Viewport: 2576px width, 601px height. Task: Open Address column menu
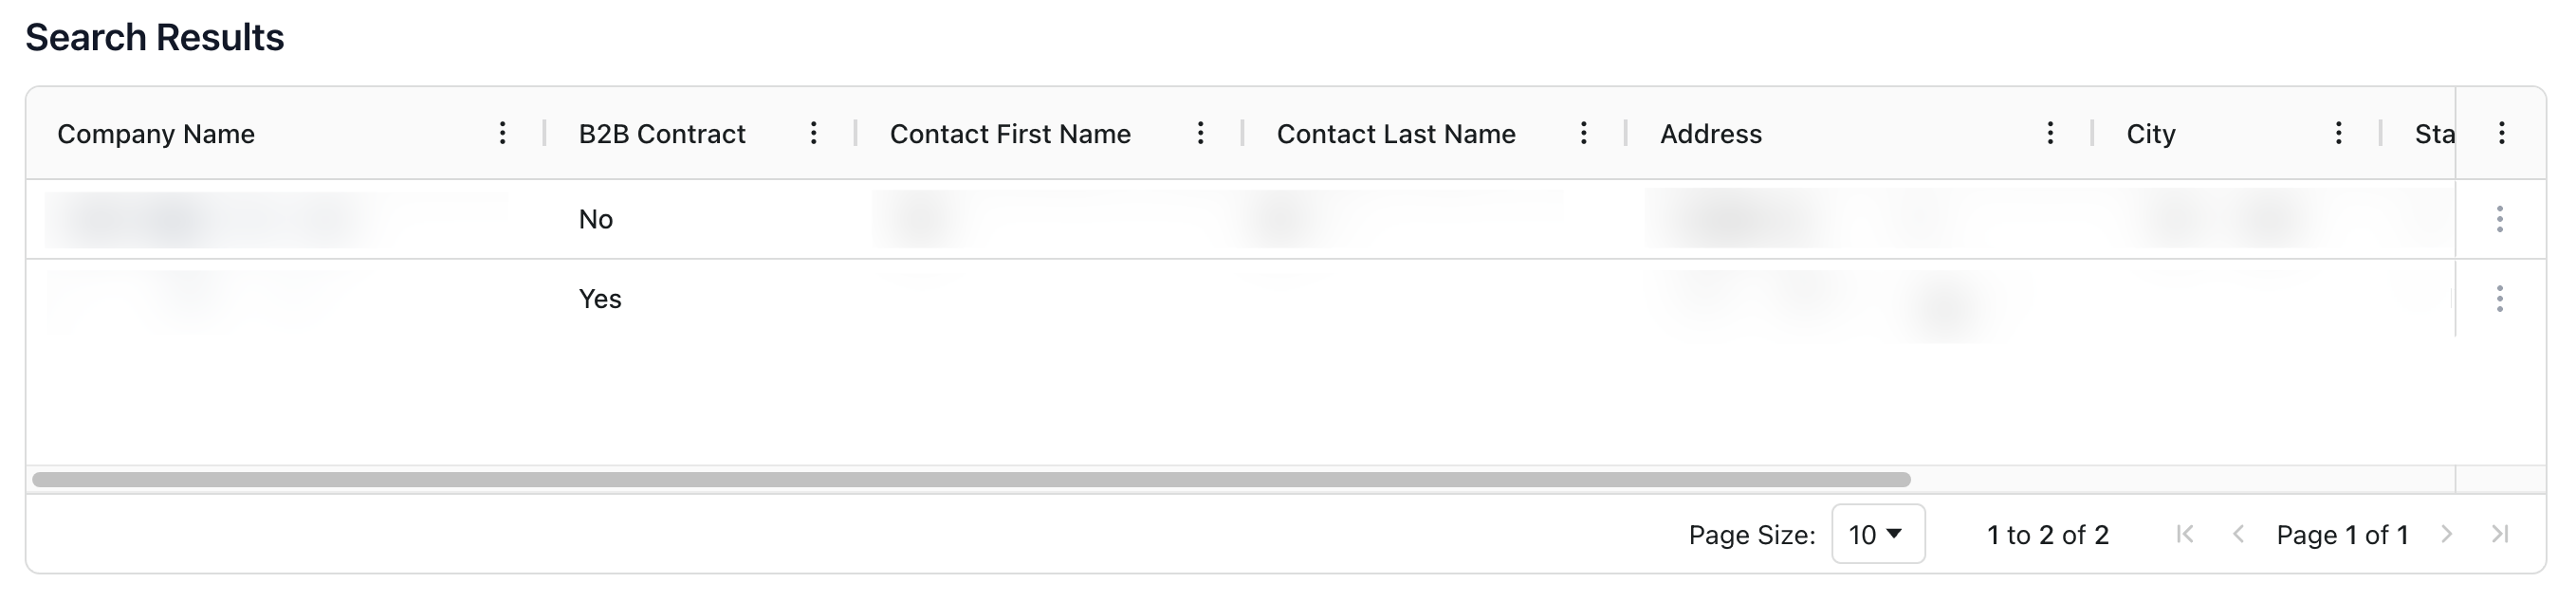2049,133
